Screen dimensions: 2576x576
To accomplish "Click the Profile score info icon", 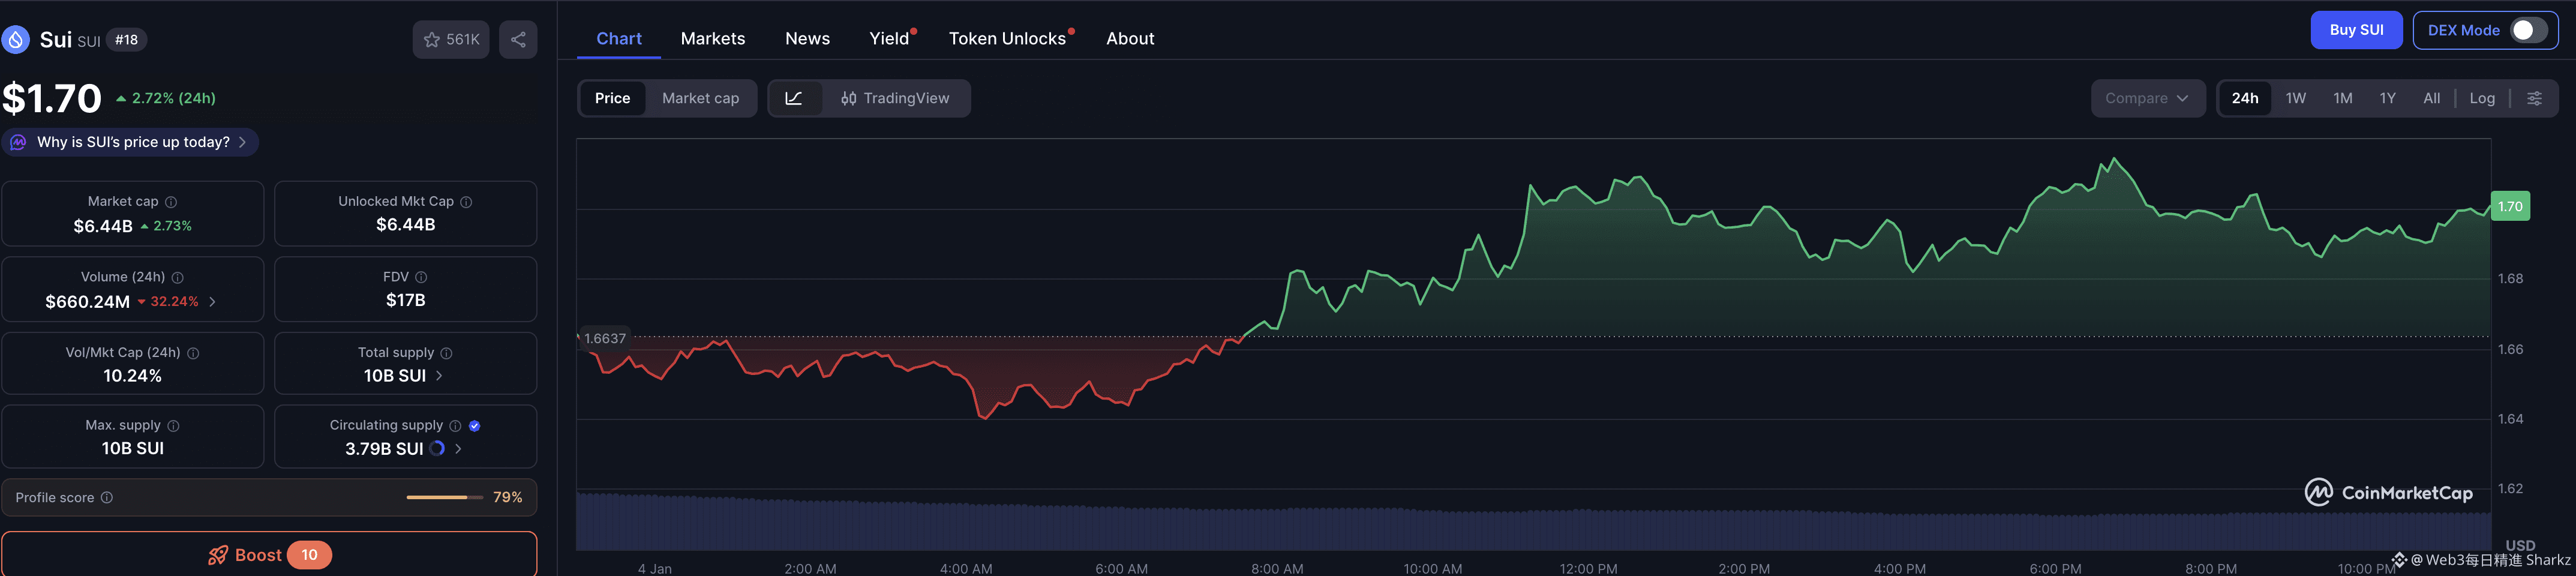I will (107, 498).
